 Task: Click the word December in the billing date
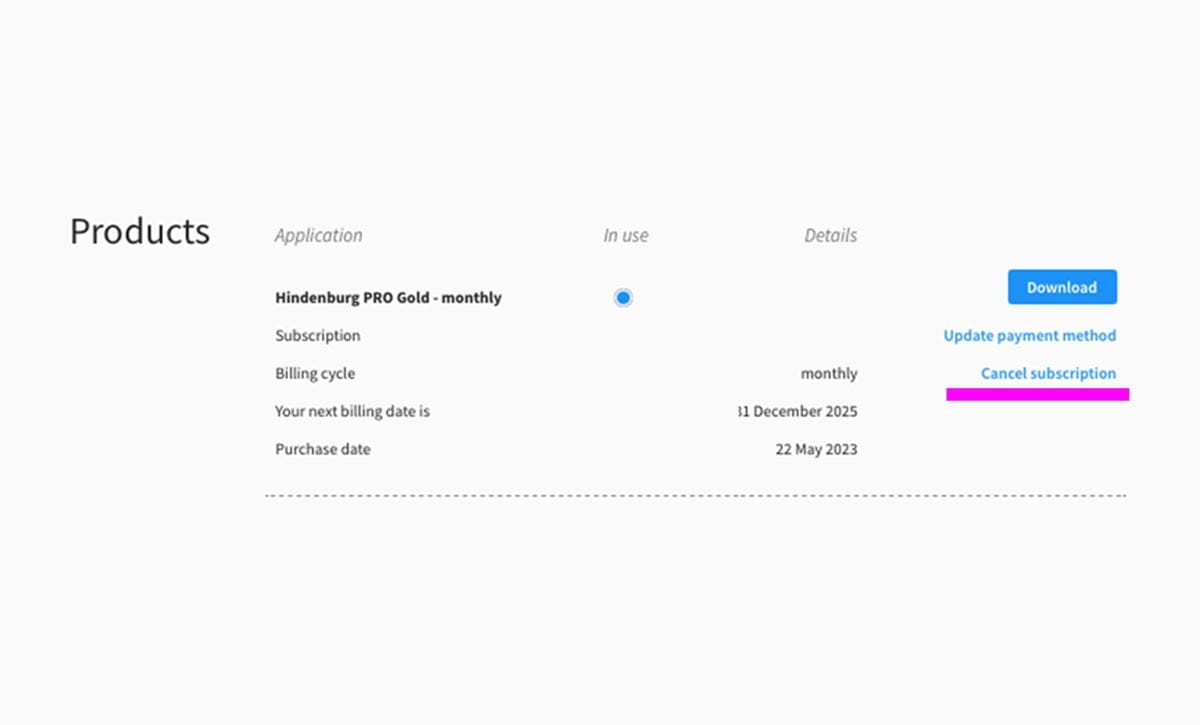pyautogui.click(x=787, y=412)
